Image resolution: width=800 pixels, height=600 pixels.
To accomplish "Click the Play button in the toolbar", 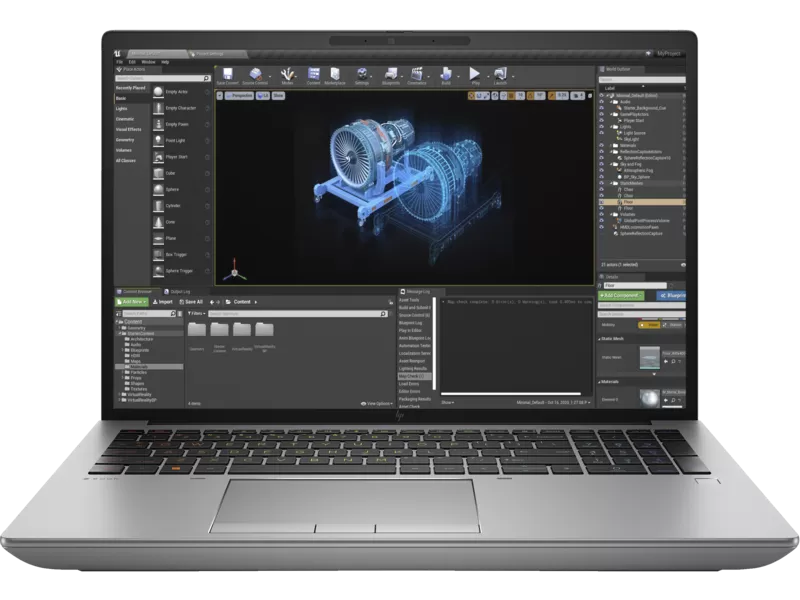I will pyautogui.click(x=474, y=75).
